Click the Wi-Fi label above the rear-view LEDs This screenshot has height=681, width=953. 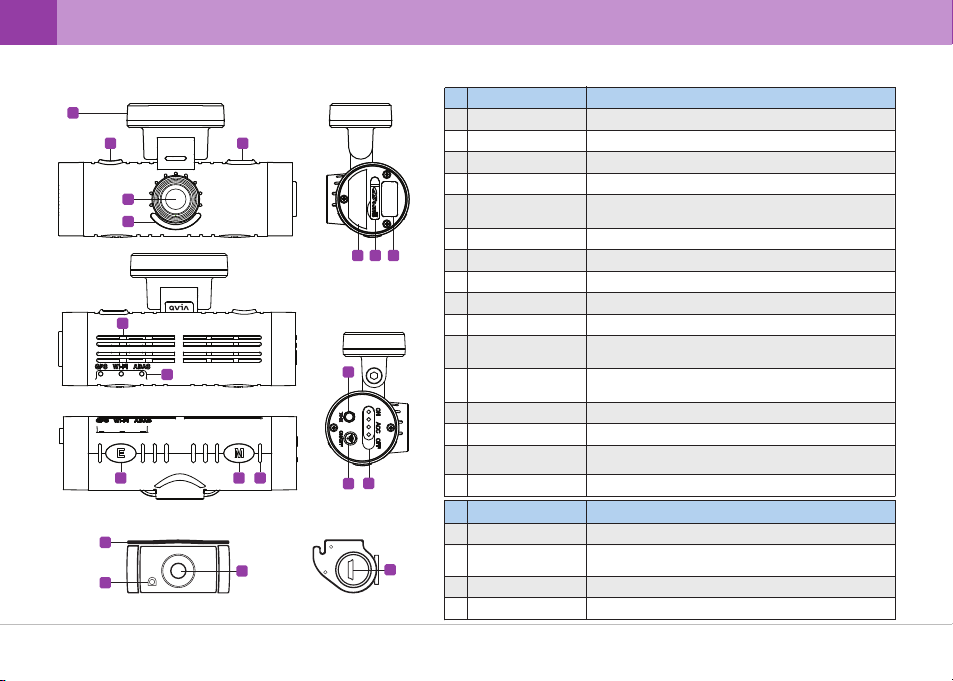point(120,367)
